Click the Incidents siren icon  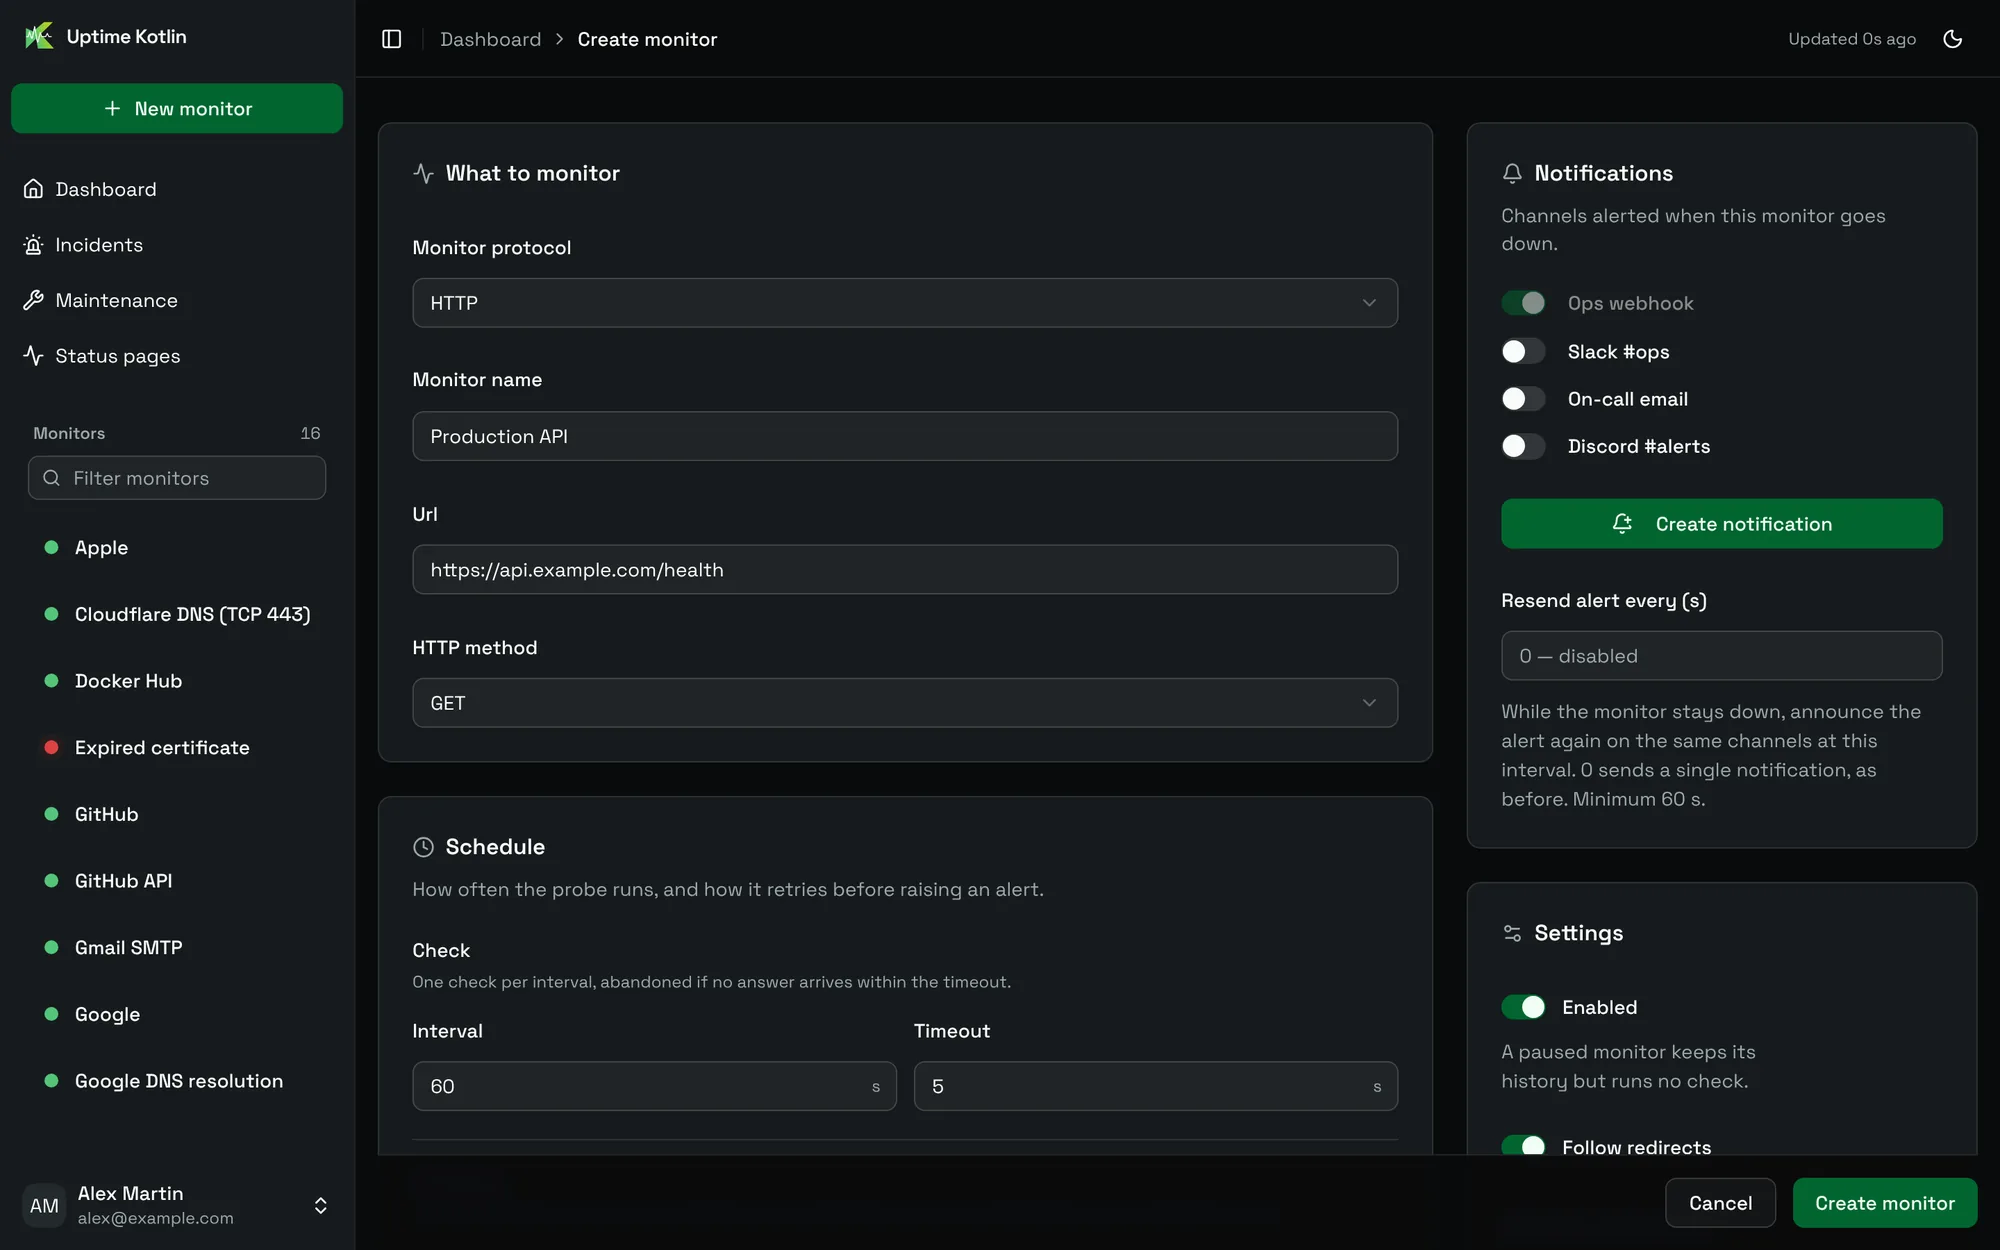[34, 245]
